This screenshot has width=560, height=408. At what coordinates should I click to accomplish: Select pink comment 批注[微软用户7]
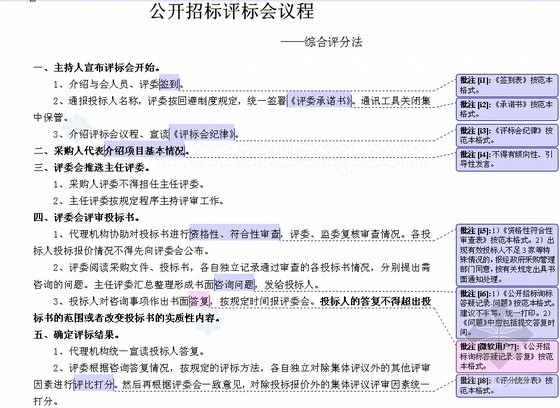506,356
